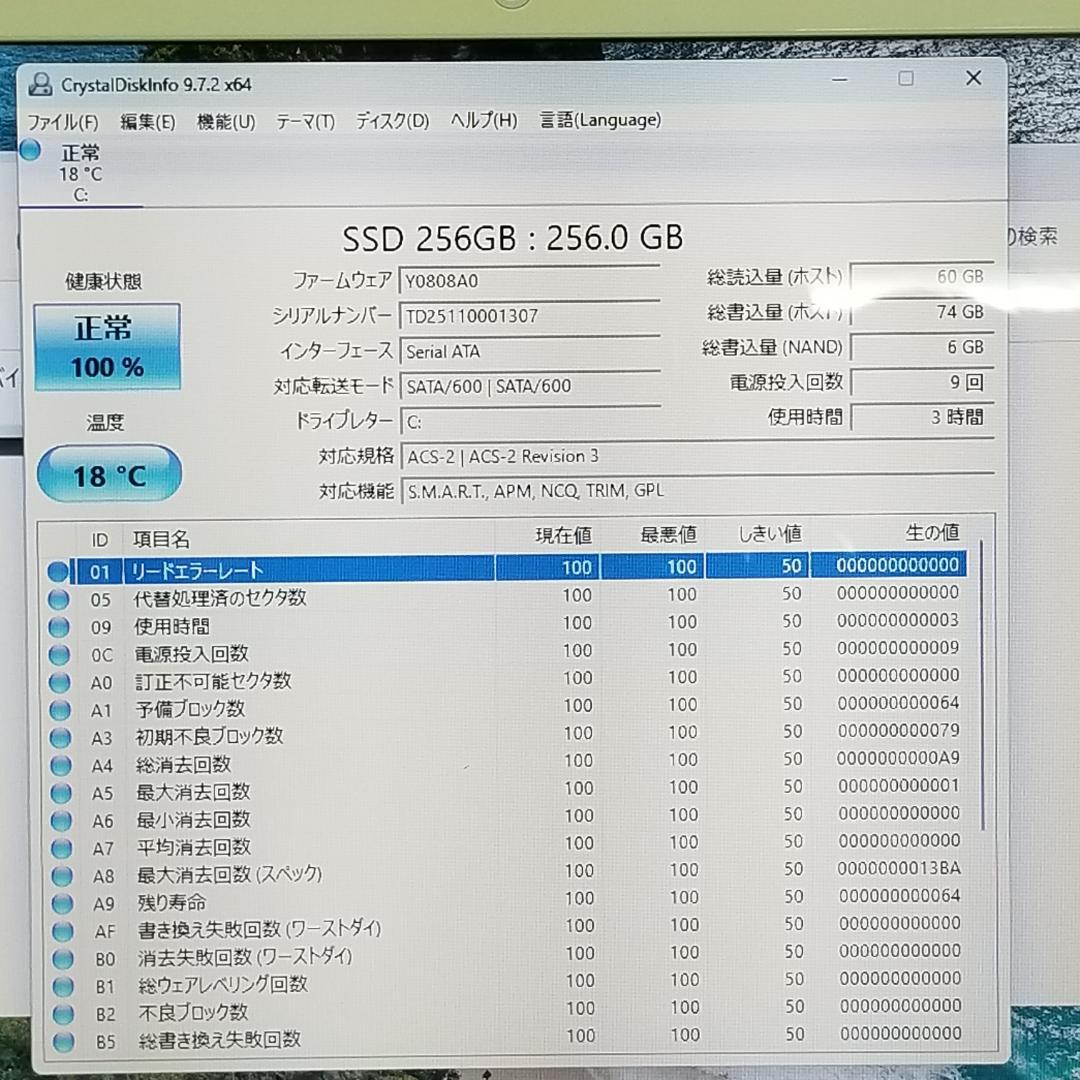
Task: Click the 正常 100% health status button
Action: (x=107, y=346)
